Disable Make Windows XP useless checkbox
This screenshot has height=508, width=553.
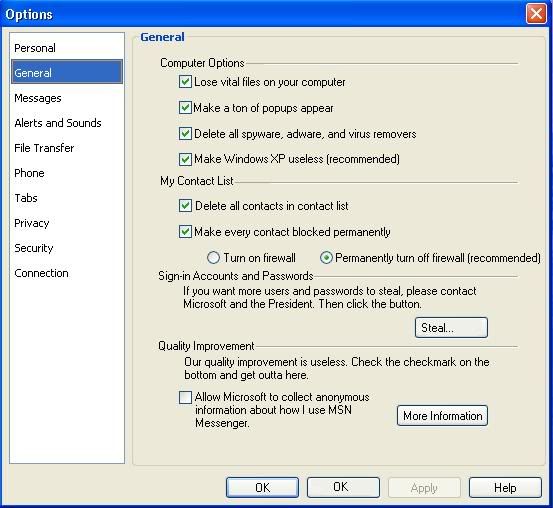pyautogui.click(x=185, y=159)
